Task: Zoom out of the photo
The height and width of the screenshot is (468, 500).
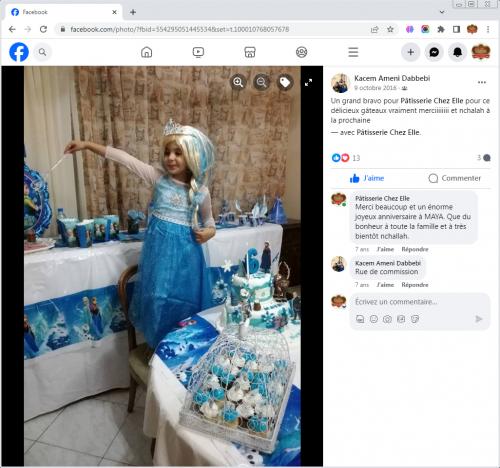Action: click(262, 82)
